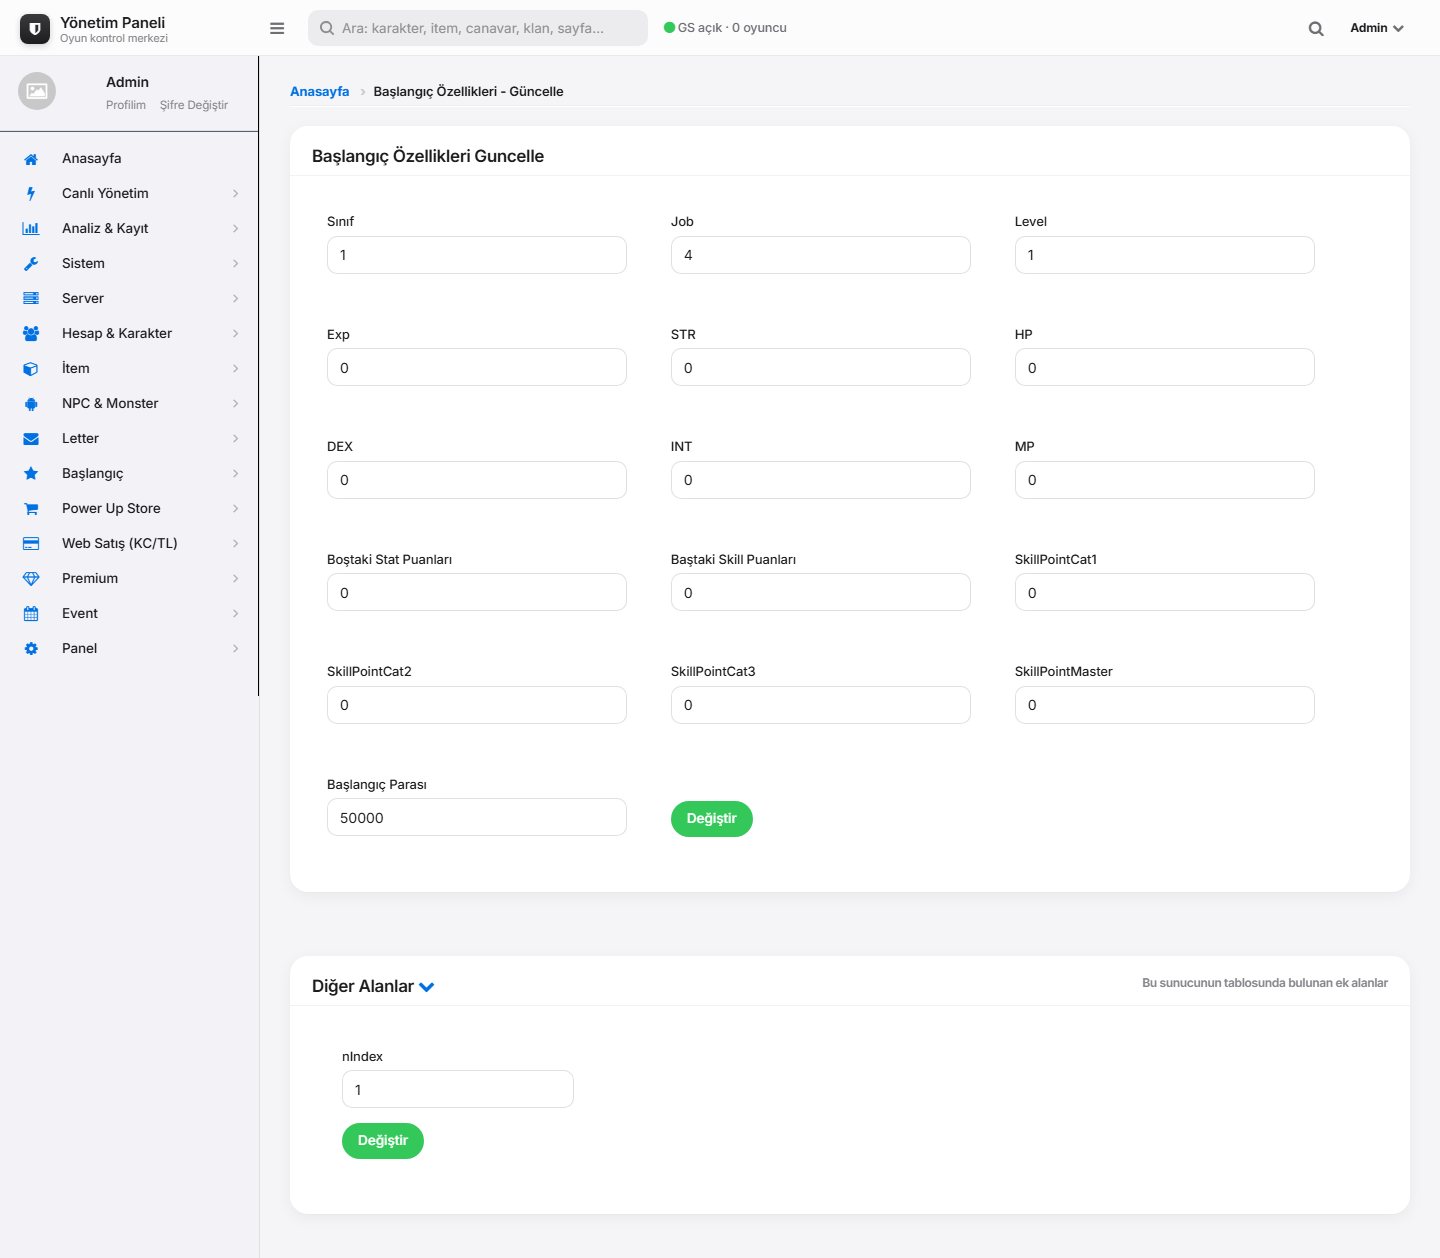Toggle the hamburger sidebar menu icon
This screenshot has width=1440, height=1258.
[277, 28]
